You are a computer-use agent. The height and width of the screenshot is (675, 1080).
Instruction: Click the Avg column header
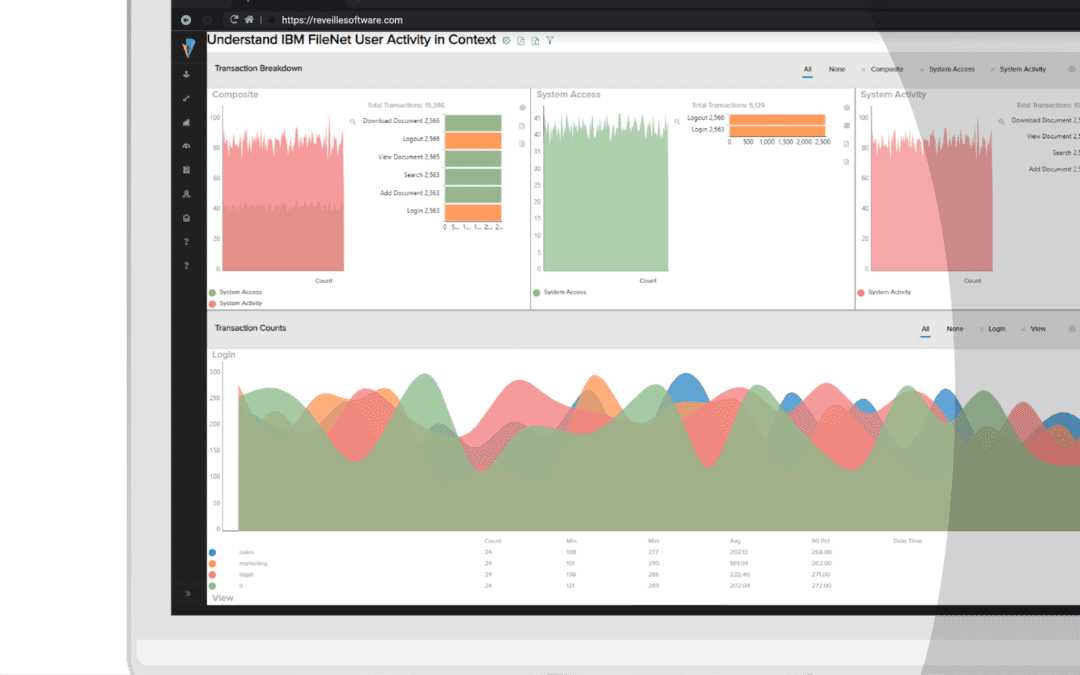[735, 541]
